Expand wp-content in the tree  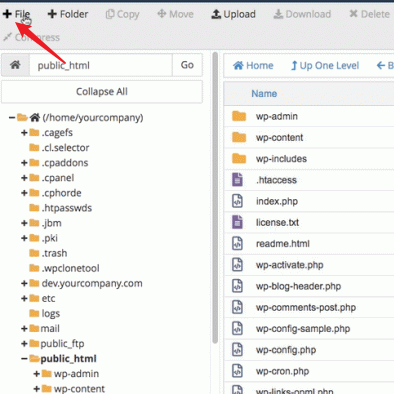pos(37,389)
